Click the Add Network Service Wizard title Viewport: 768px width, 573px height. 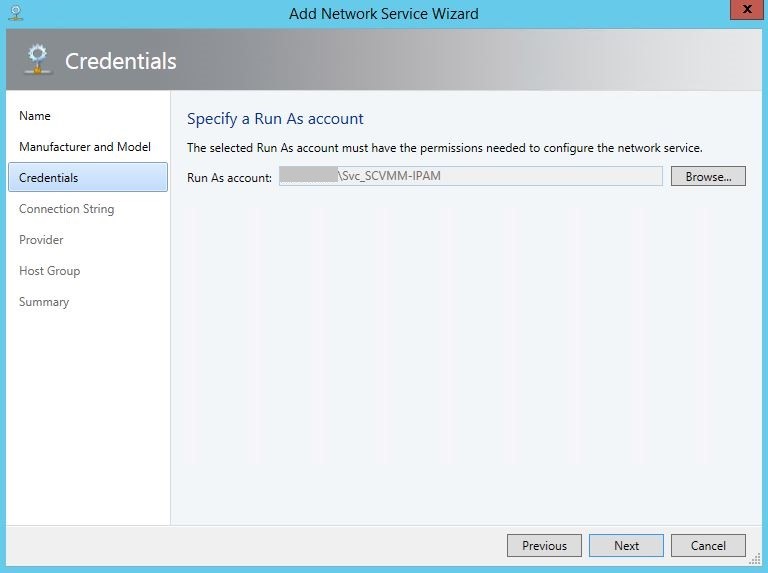[x=384, y=14]
